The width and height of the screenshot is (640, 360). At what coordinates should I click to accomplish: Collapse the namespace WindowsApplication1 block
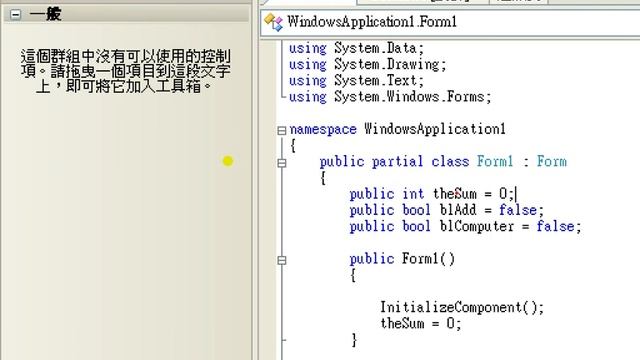[x=282, y=130]
